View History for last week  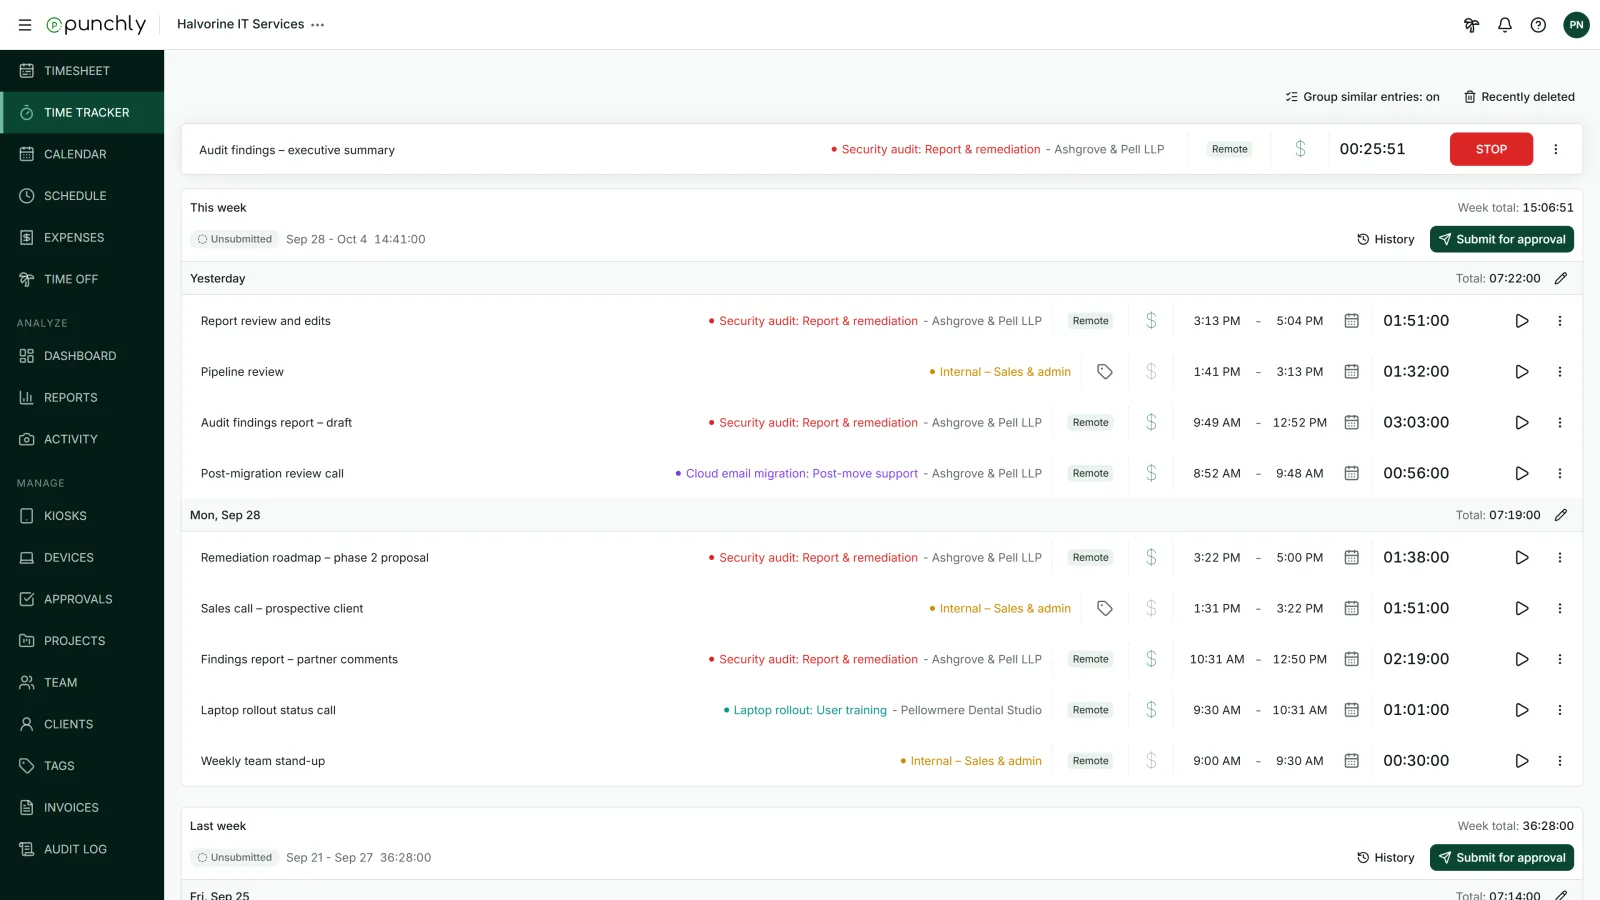[x=1385, y=858]
